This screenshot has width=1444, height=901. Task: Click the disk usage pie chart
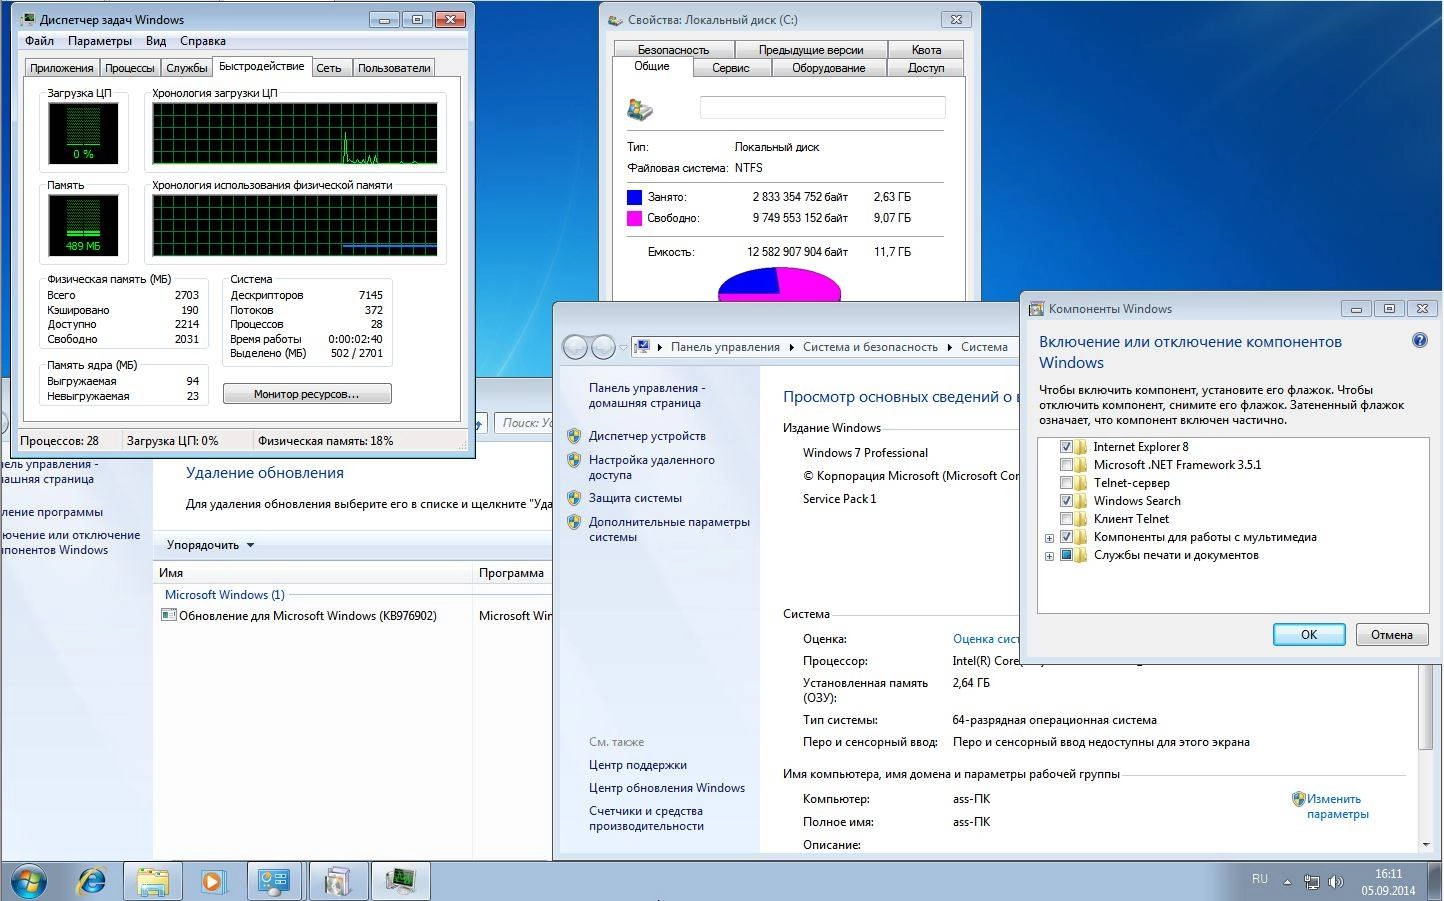coord(779,285)
